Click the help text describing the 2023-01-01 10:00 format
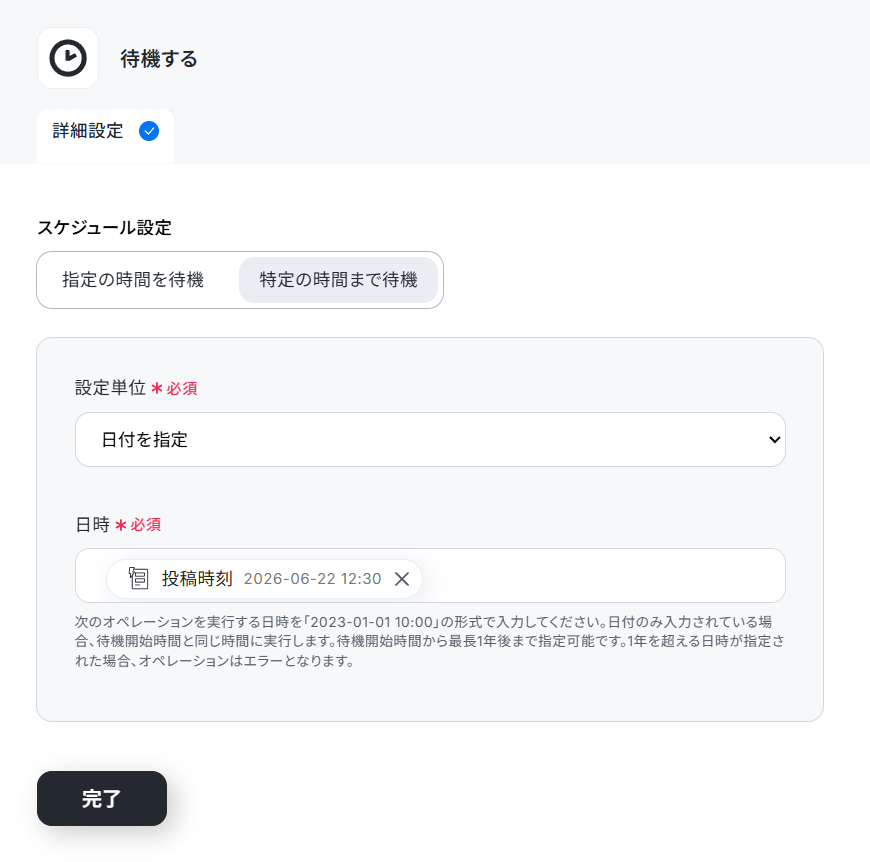Viewport: 870px width, 862px height. [x=430, y=641]
